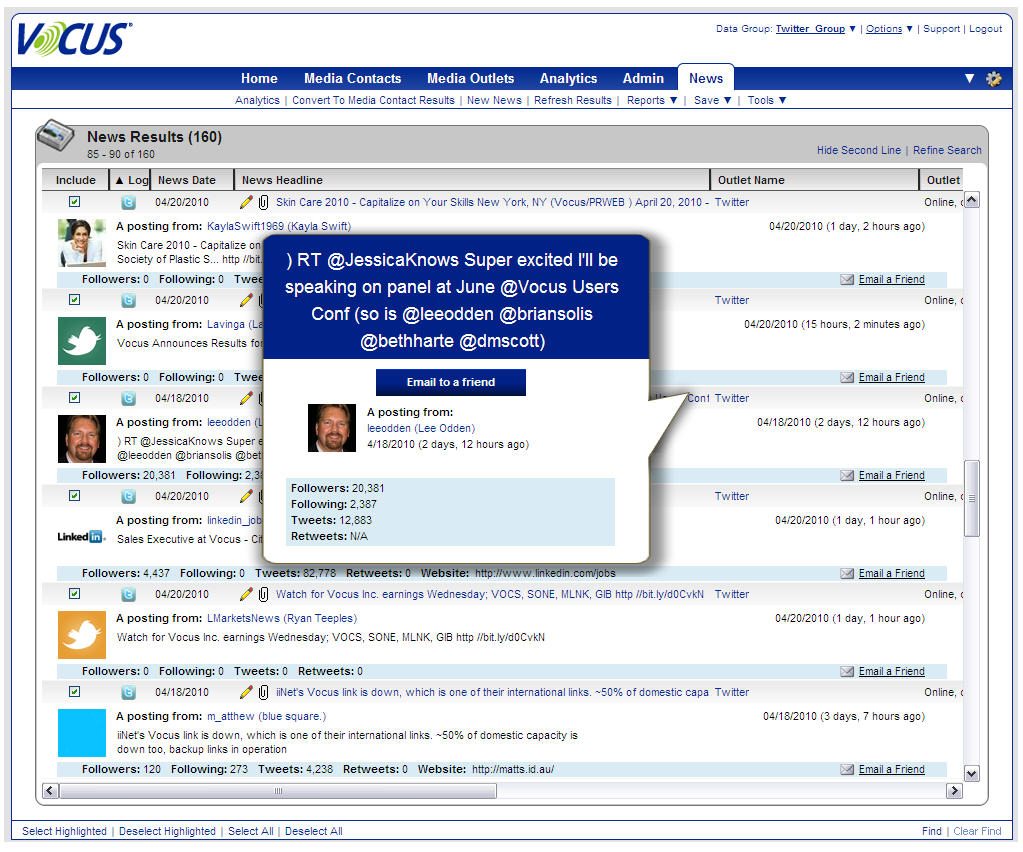Open Lavinga's green Twitter avatar

click(x=82, y=341)
